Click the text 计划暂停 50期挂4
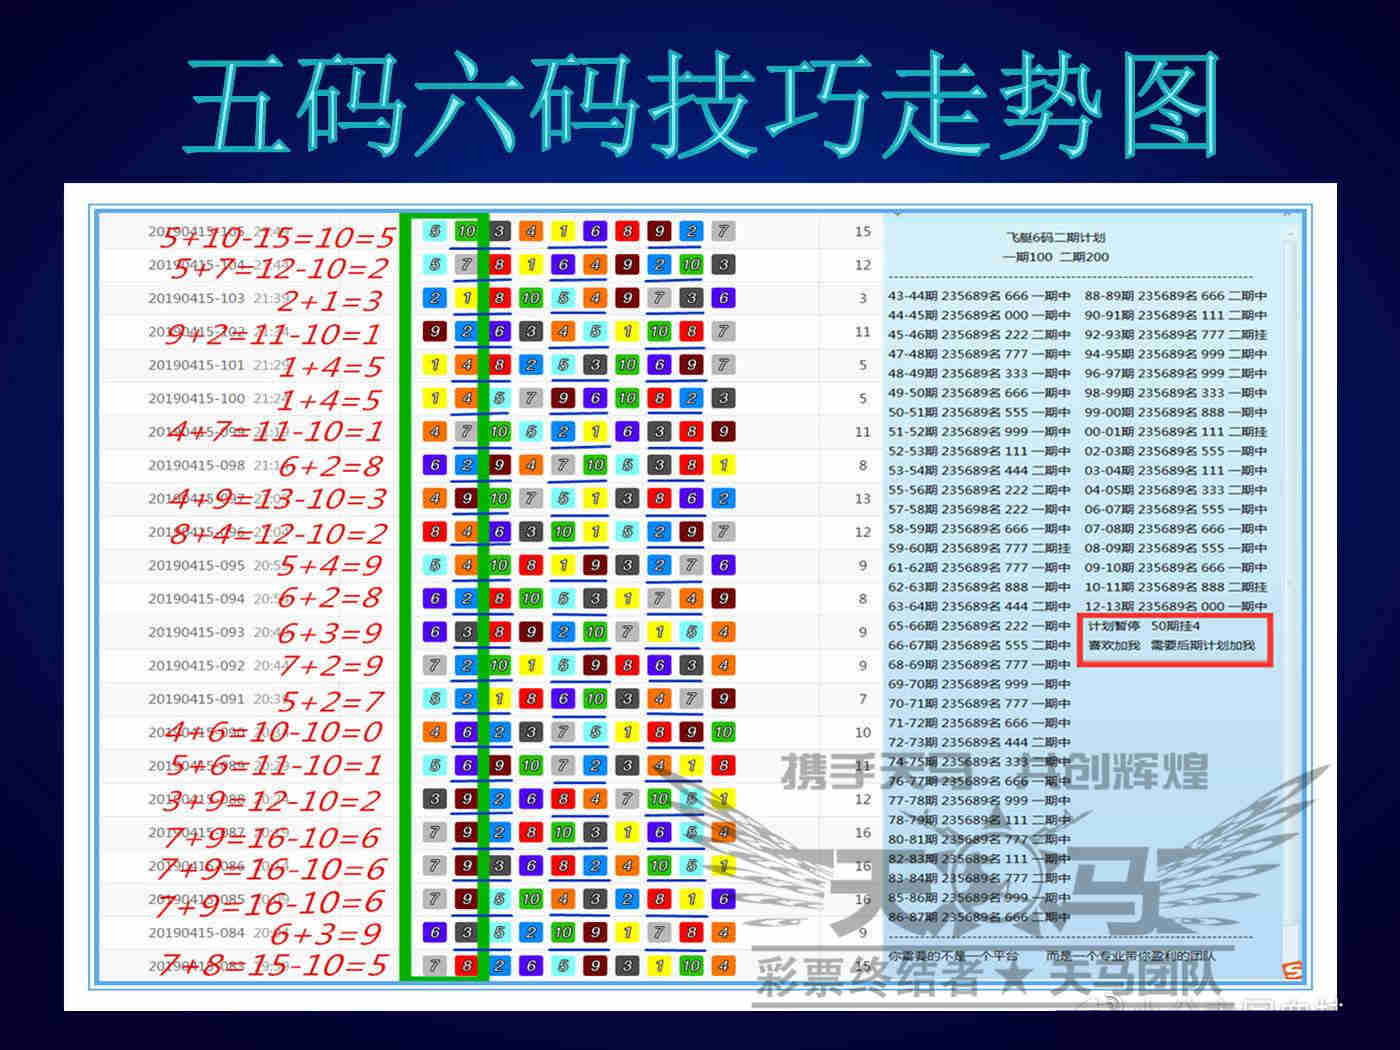Image resolution: width=1400 pixels, height=1050 pixels. (x=1144, y=626)
